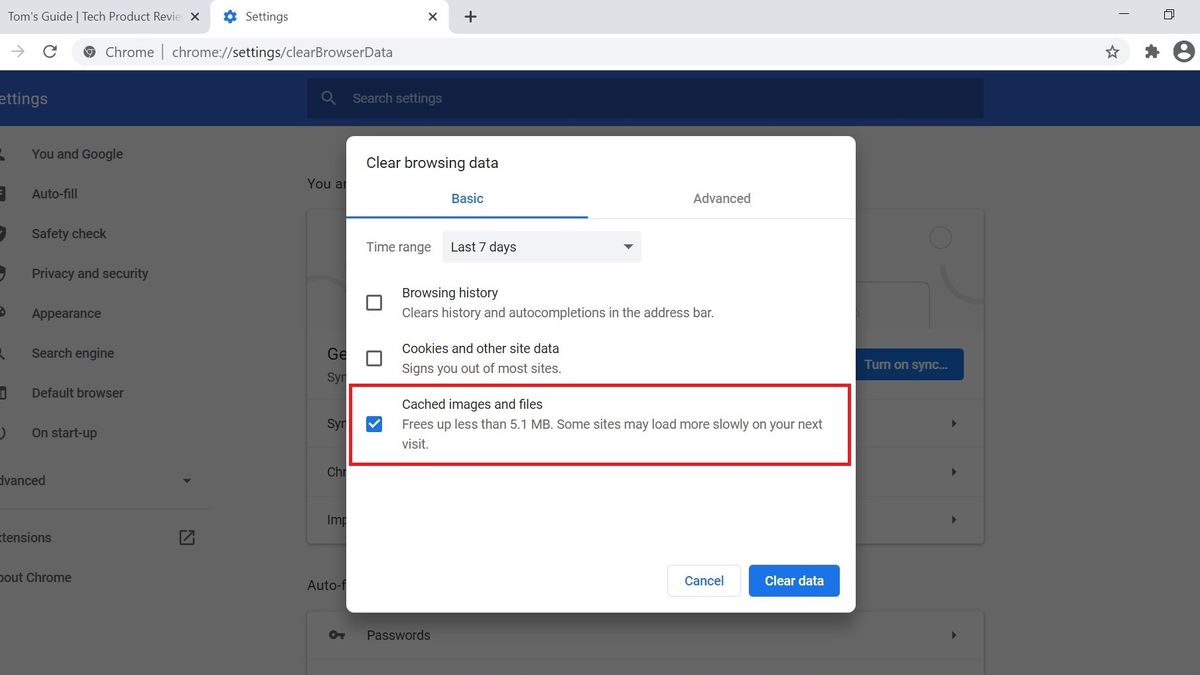
Task: Open the profile avatar icon
Action: pos(1184,51)
